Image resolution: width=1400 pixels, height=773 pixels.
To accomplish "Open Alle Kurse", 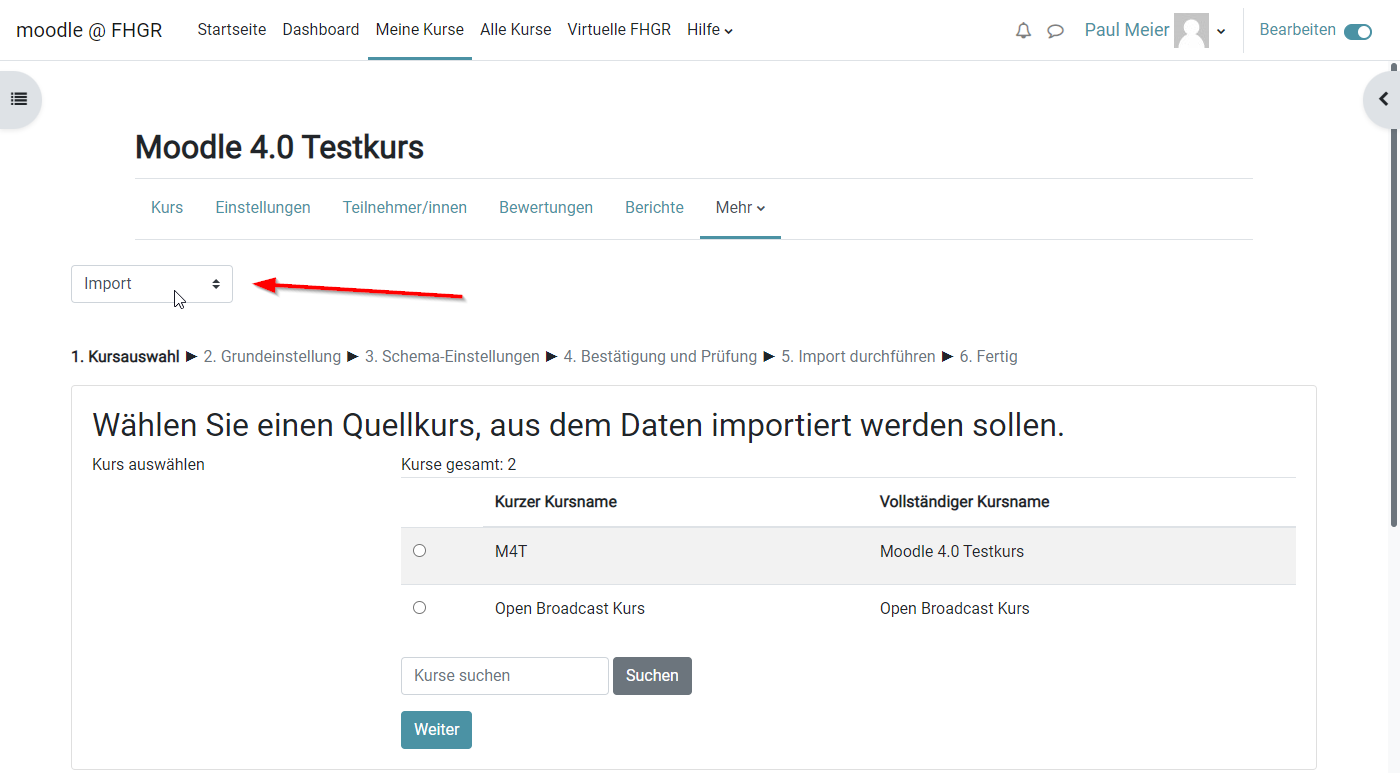I will coord(516,30).
